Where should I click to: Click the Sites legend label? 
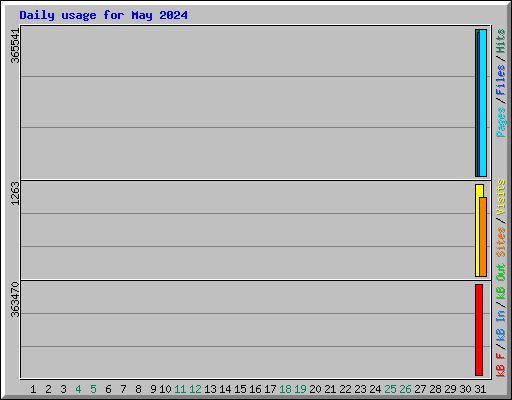(x=501, y=242)
